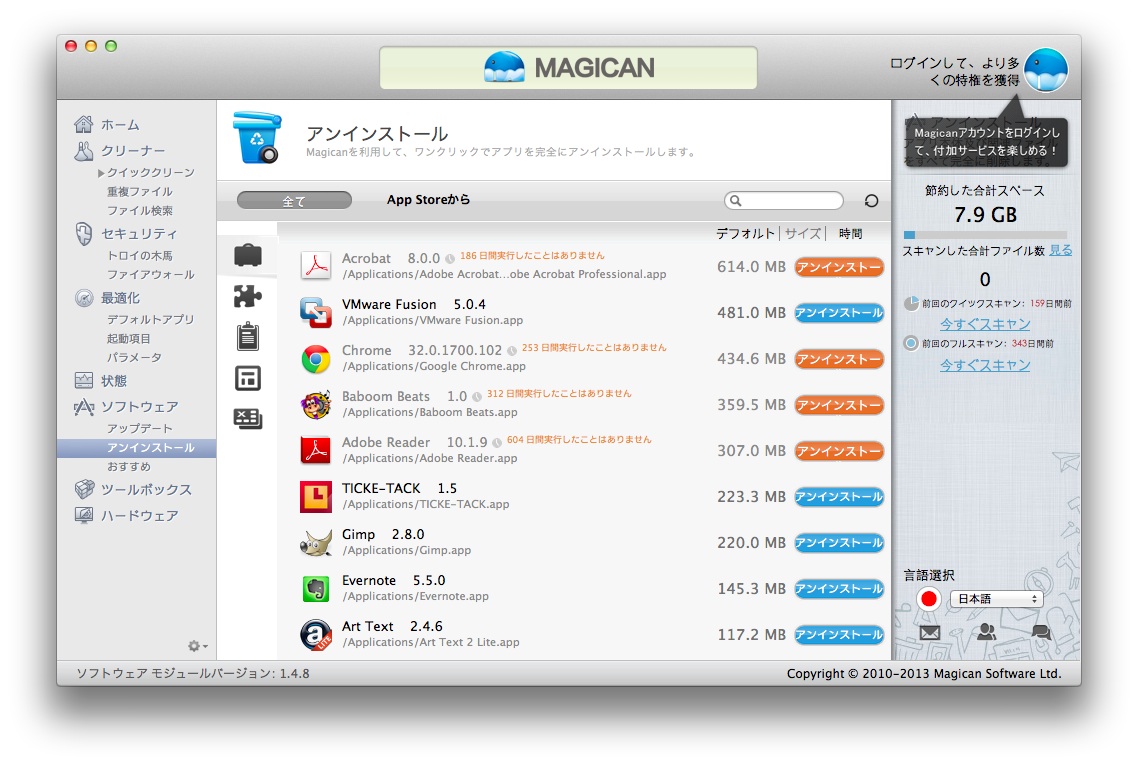The image size is (1138, 765).
Task: Uninstall Chrome with its orange button
Action: click(x=839, y=359)
